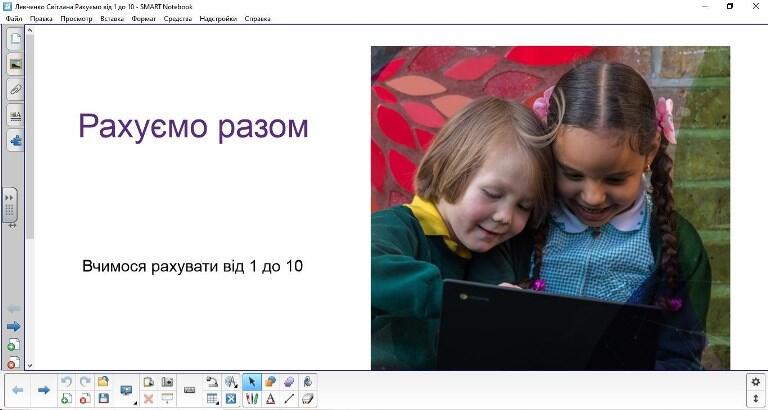
Task: Open the Add-ons puzzle piece tab
Action: pyautogui.click(x=15, y=141)
